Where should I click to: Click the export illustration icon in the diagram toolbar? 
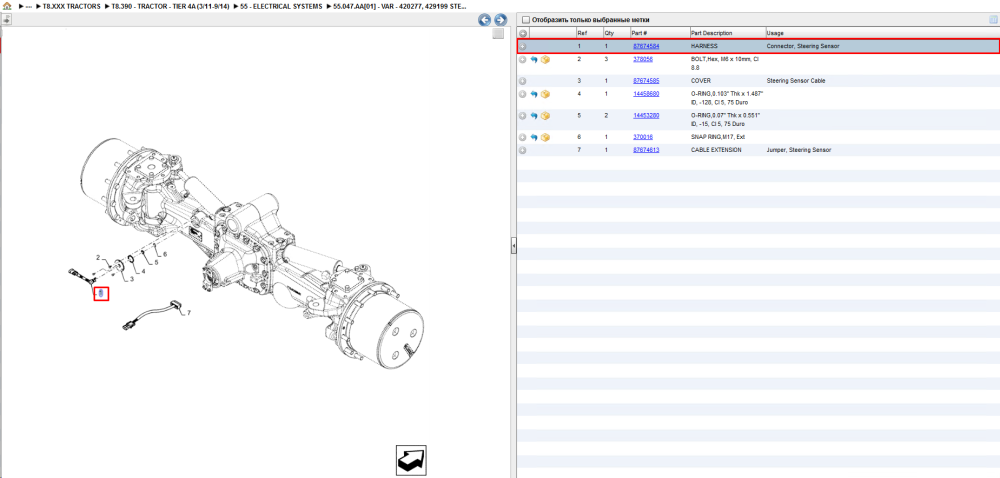[6, 20]
